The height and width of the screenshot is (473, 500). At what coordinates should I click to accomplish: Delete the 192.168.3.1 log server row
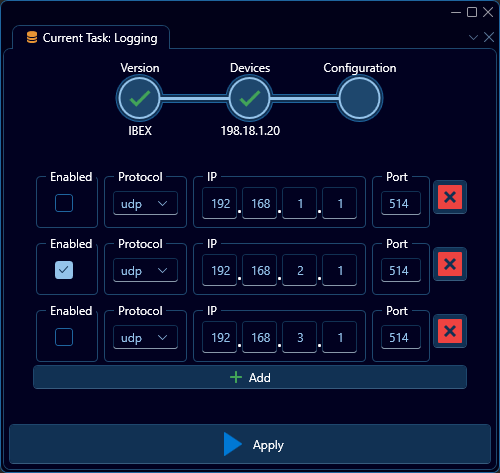pyautogui.click(x=450, y=331)
